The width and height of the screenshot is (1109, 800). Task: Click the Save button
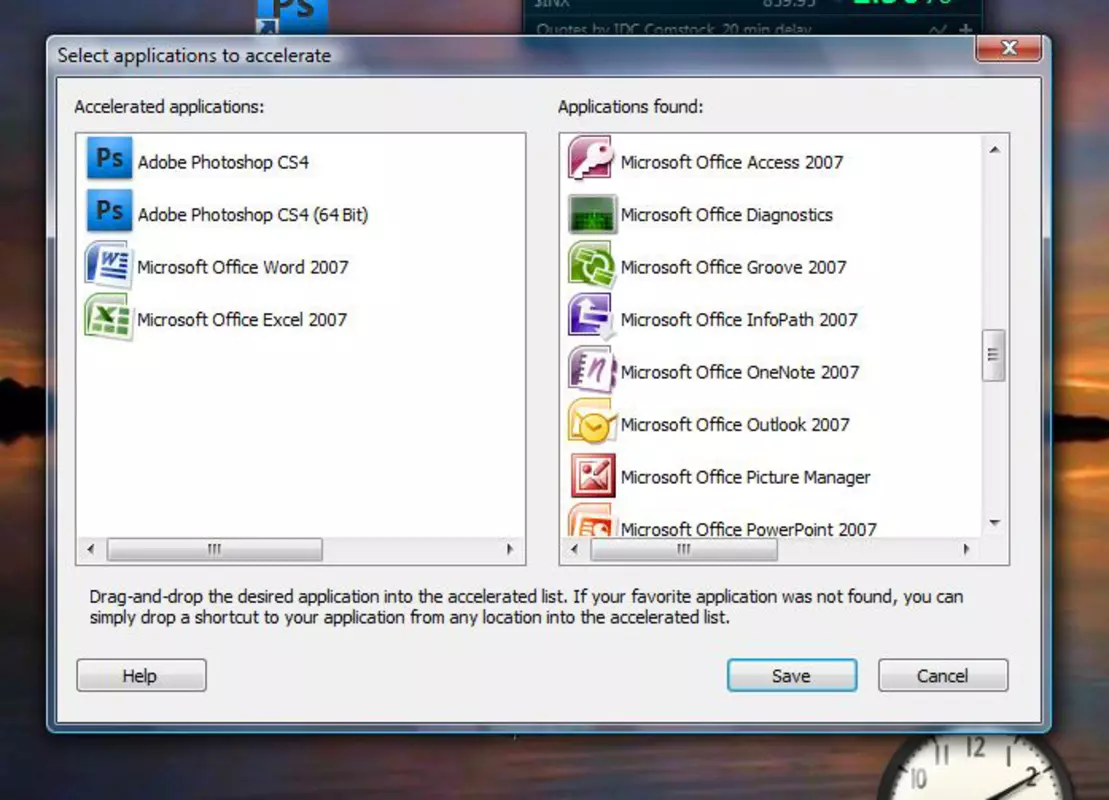(x=791, y=676)
